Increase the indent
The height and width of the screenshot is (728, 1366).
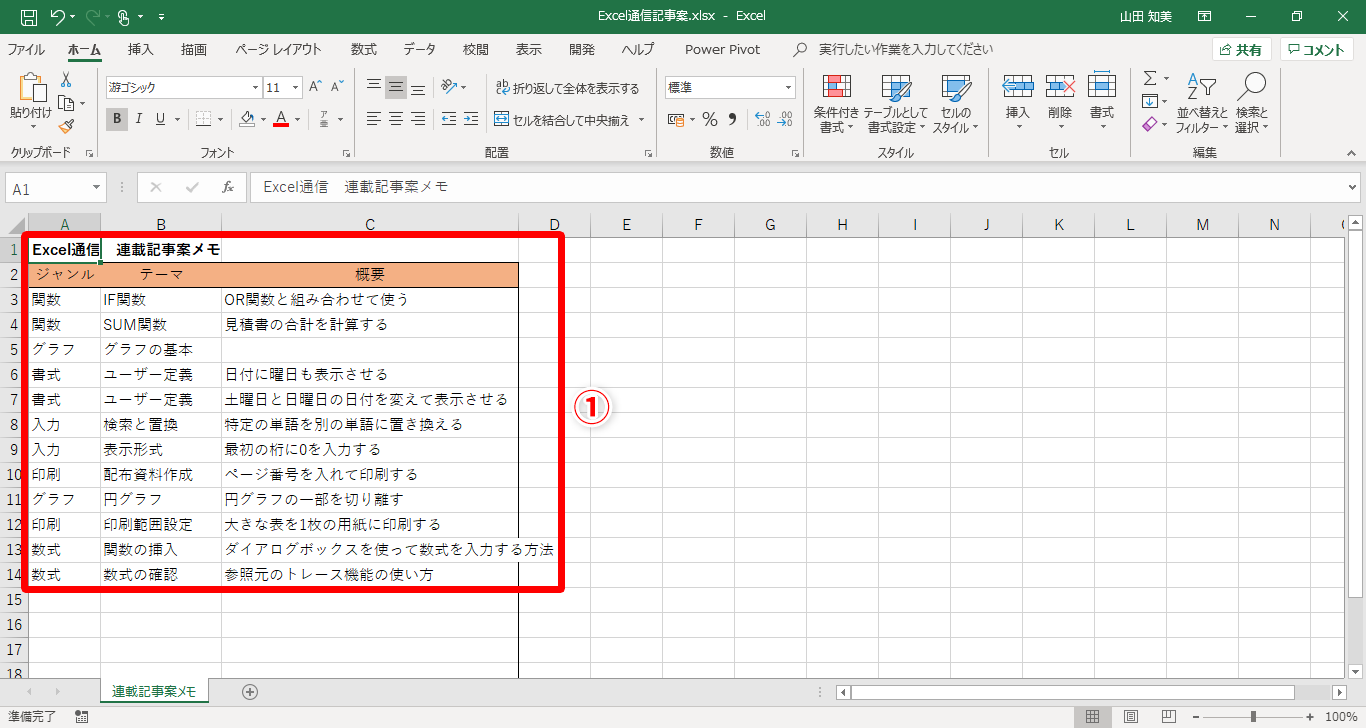point(470,119)
